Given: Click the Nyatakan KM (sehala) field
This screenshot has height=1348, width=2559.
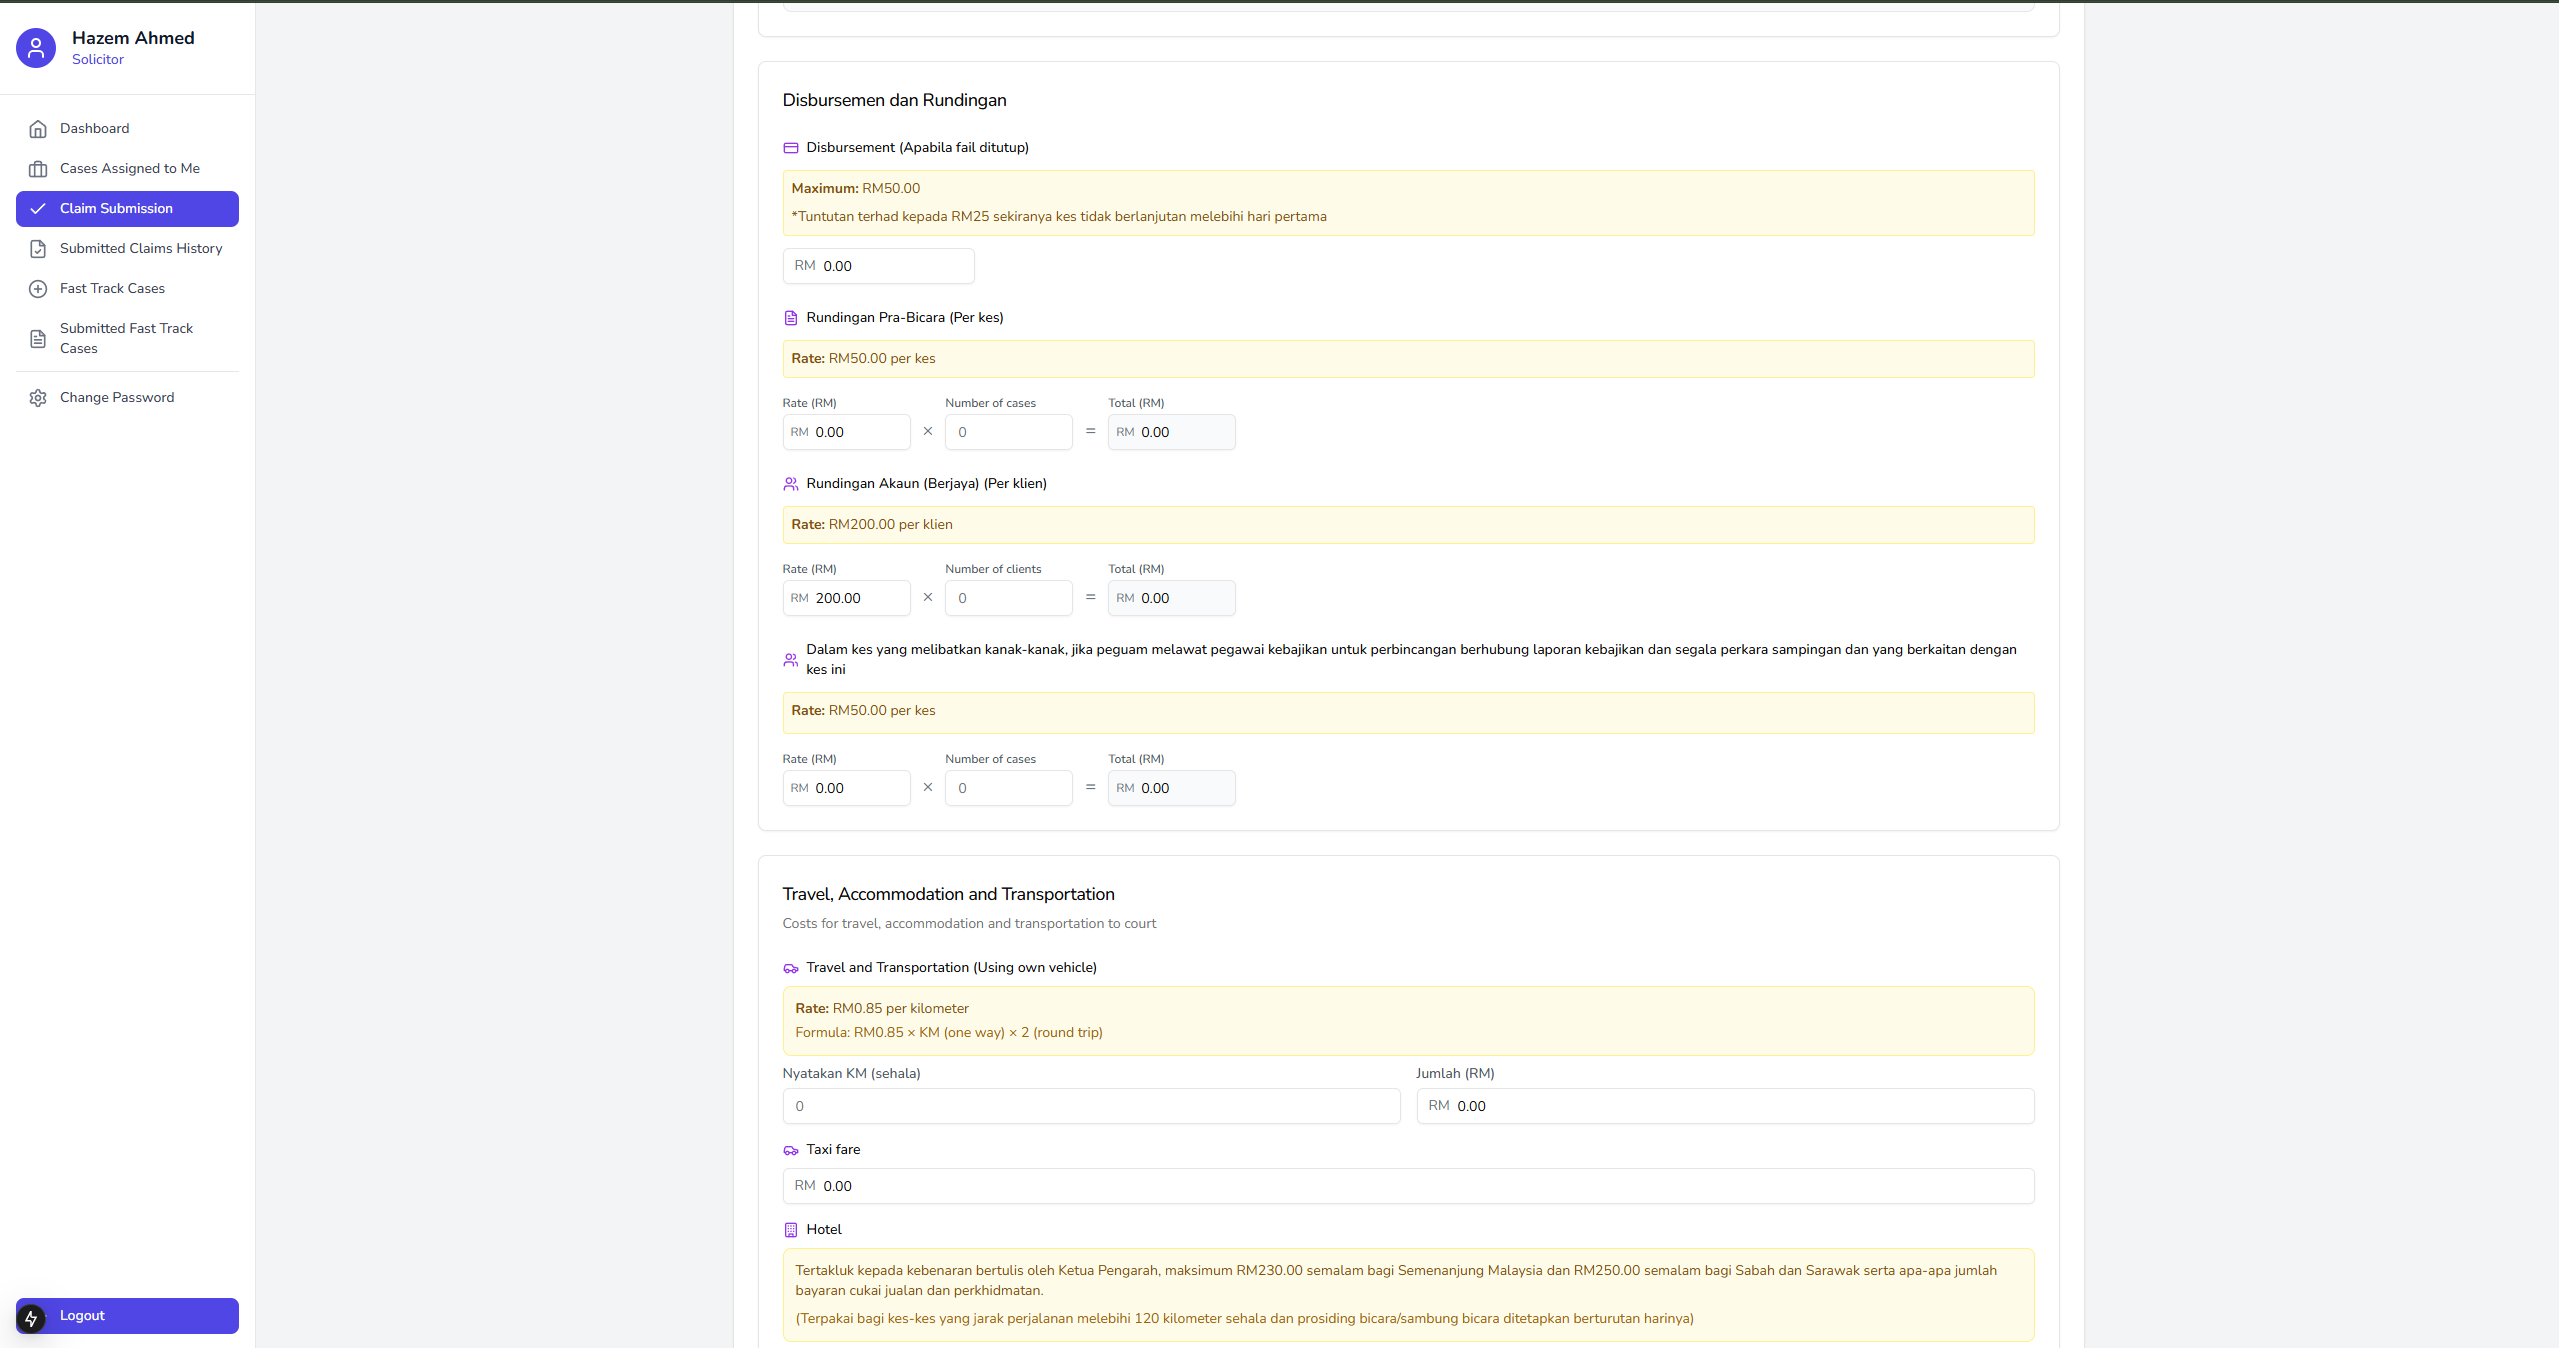Looking at the screenshot, I should [x=1090, y=1106].
